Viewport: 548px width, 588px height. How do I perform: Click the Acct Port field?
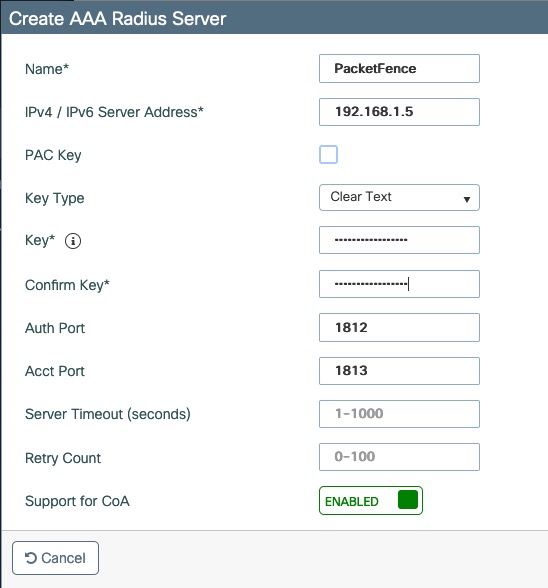399,371
